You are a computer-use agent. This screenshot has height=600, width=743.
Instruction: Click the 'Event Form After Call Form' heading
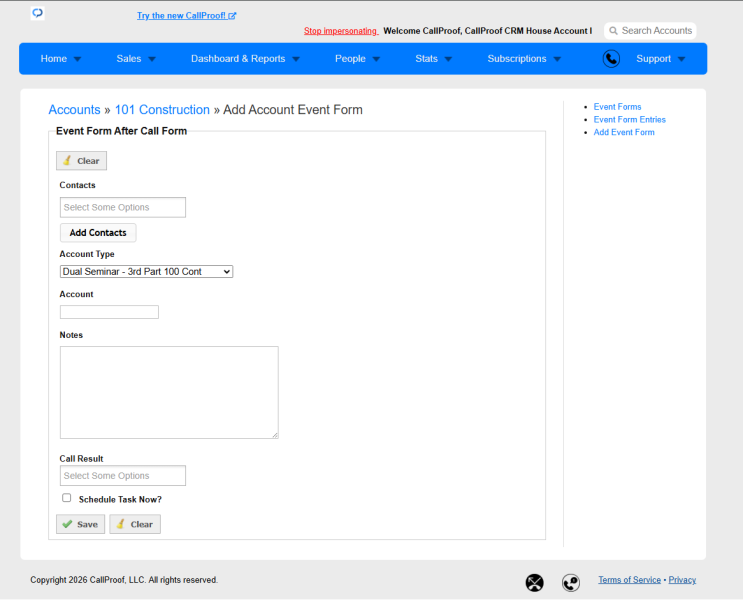121,131
